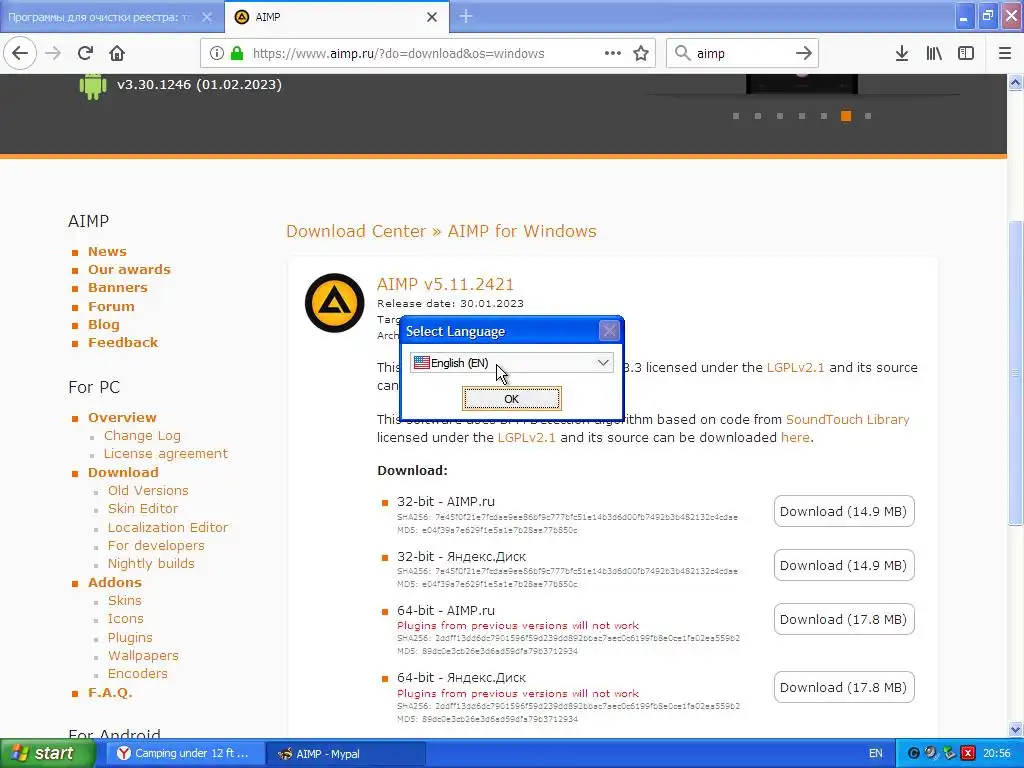Click the highlighted orange carousel dot

click(x=846, y=116)
